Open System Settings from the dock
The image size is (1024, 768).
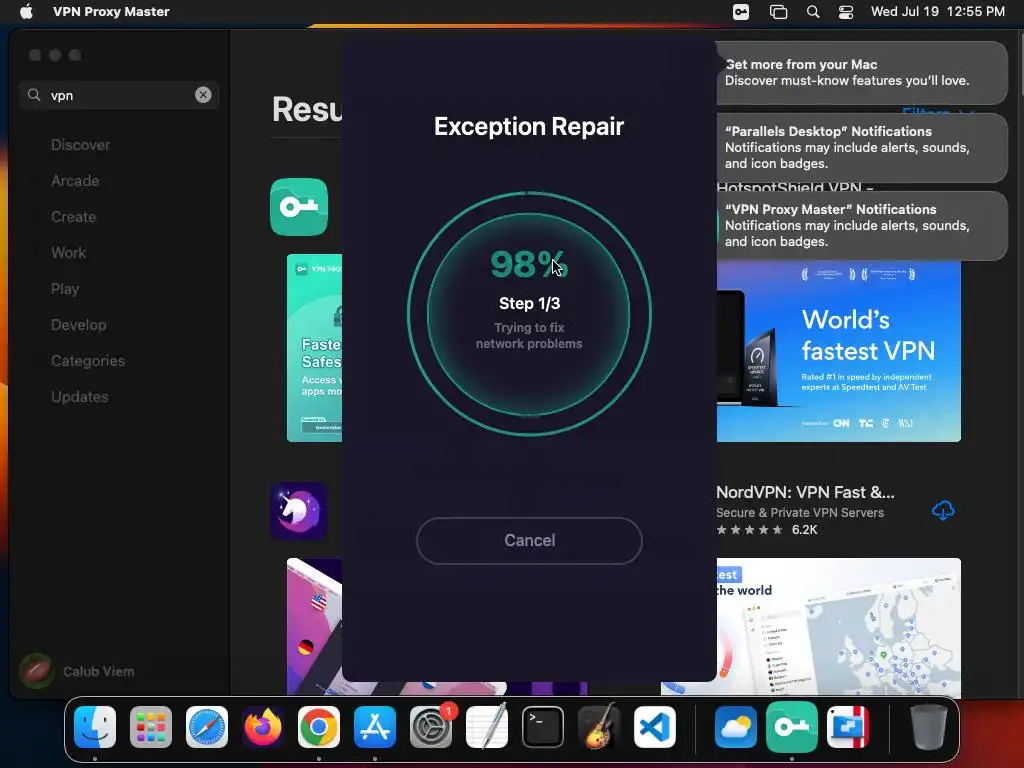coord(431,727)
